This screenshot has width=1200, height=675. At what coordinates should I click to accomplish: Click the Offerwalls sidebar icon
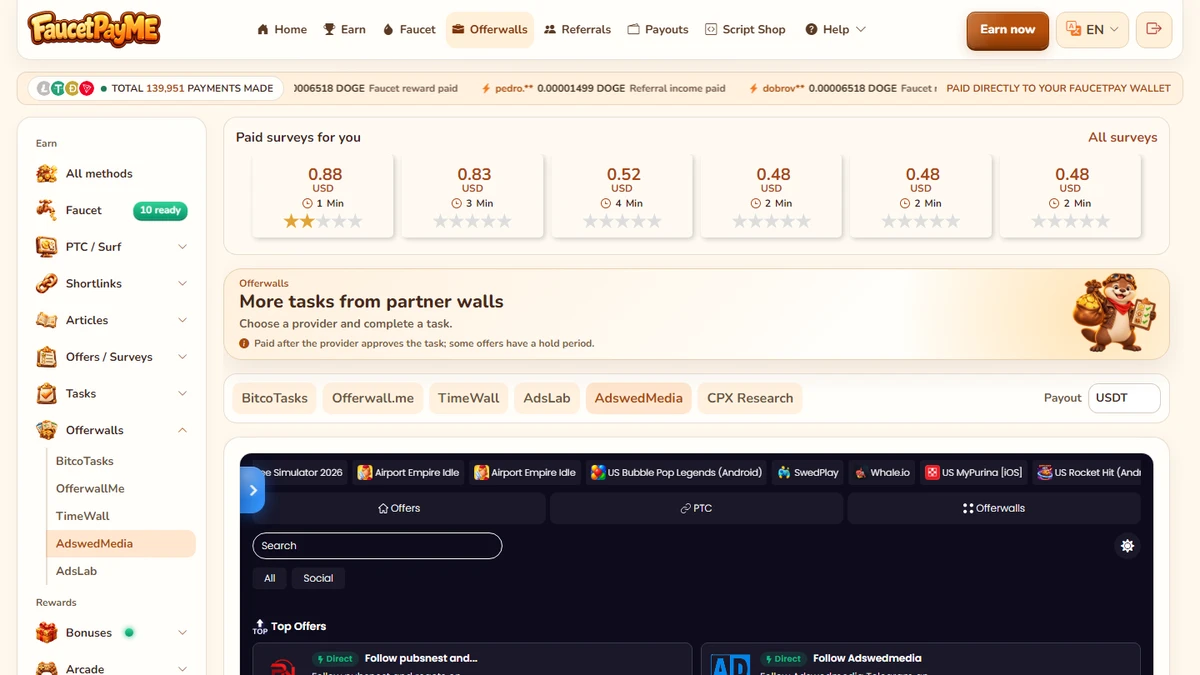click(47, 430)
